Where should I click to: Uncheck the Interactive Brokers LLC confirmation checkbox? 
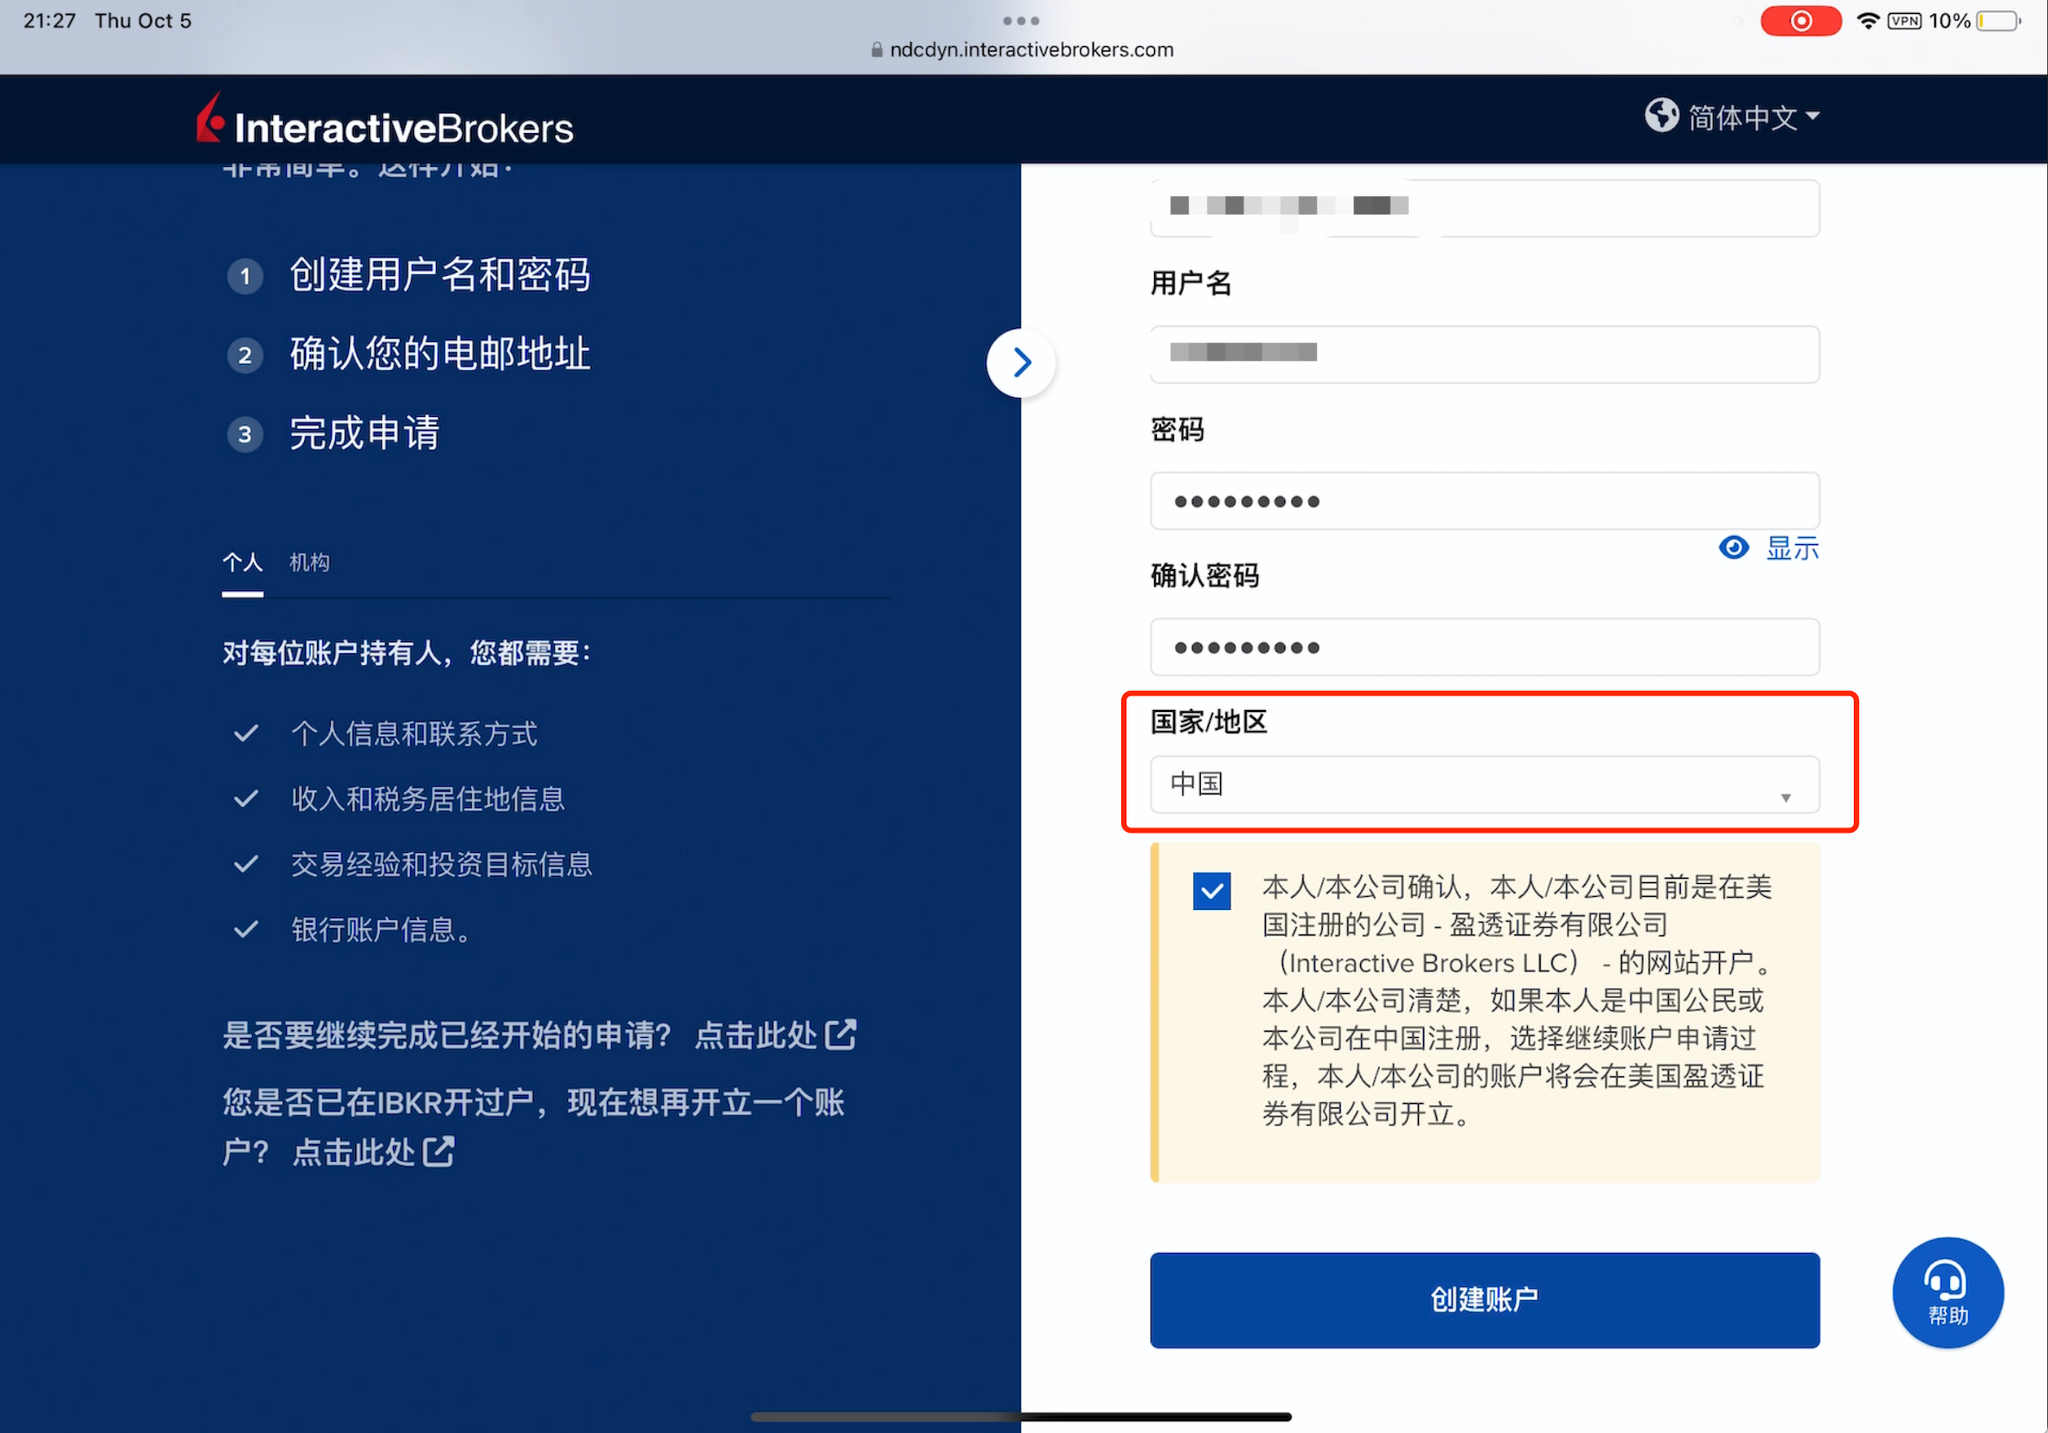[x=1211, y=890]
